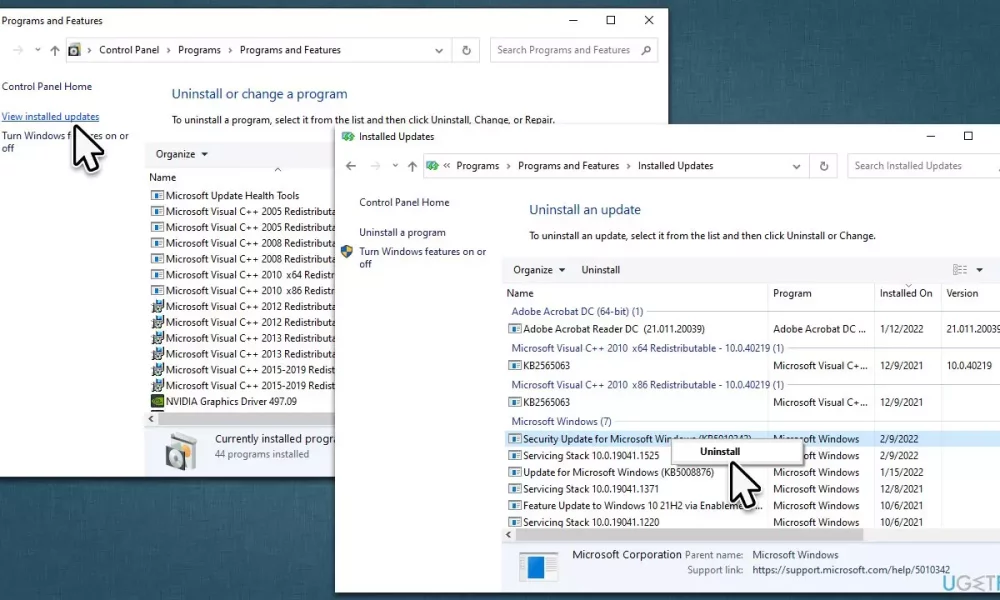This screenshot has height=600, width=1000.
Task: Click the icon beside Visual C++ 2010 x64 Redistributable program
Action: (157, 275)
